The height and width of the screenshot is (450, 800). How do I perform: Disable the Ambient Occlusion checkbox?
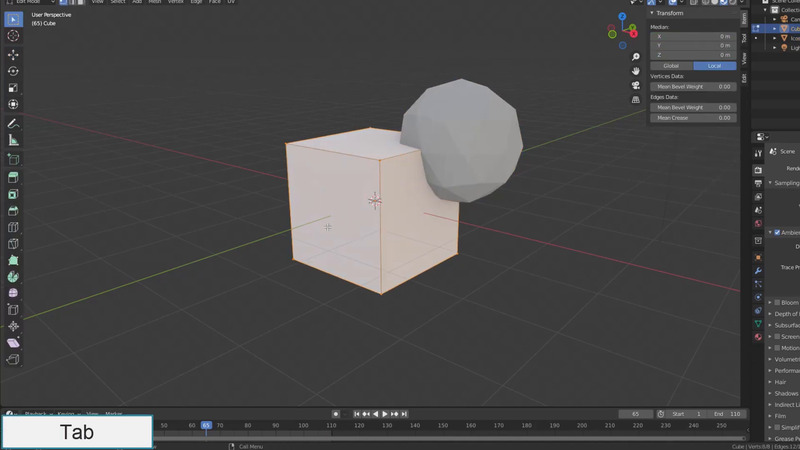click(777, 232)
